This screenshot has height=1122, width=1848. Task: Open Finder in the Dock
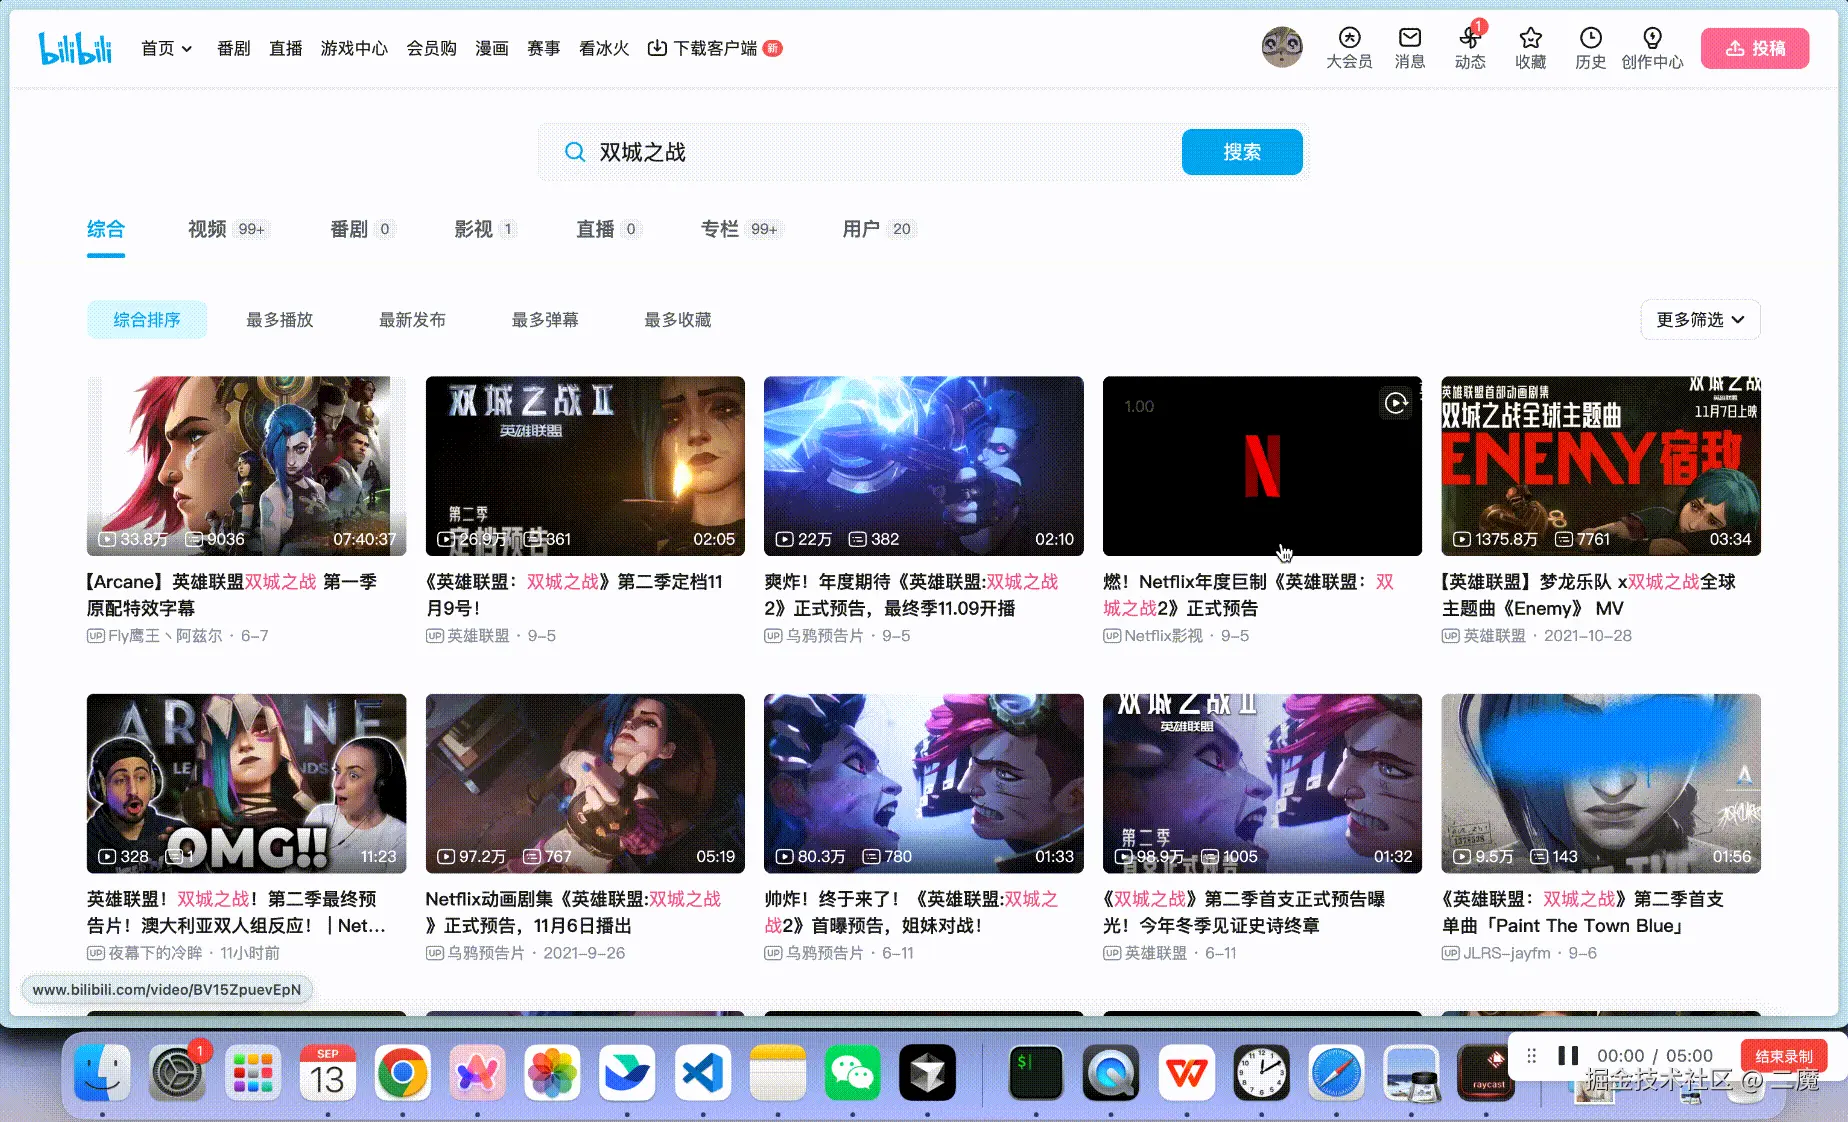click(x=102, y=1073)
